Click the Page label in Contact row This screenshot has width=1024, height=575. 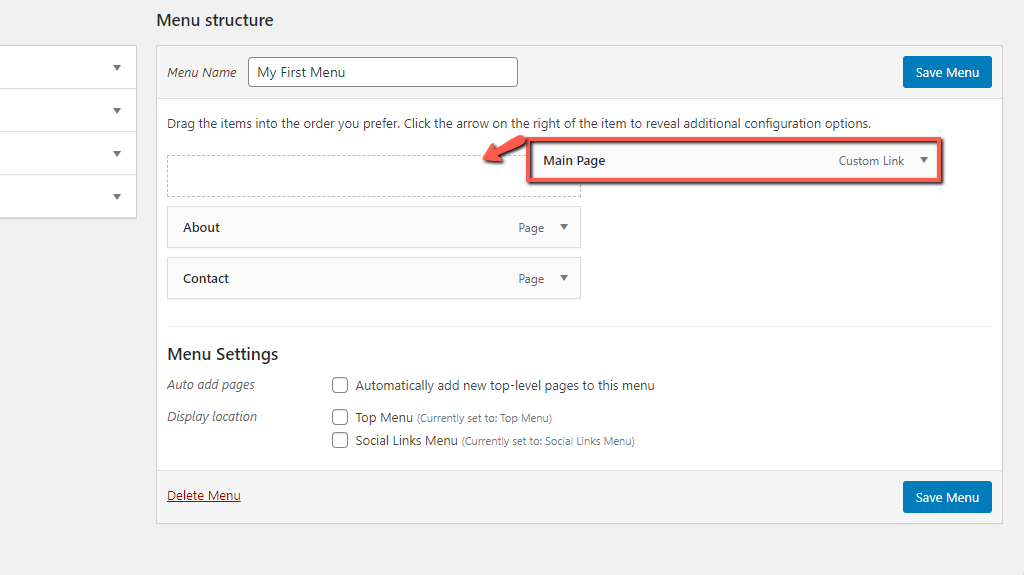click(x=531, y=279)
